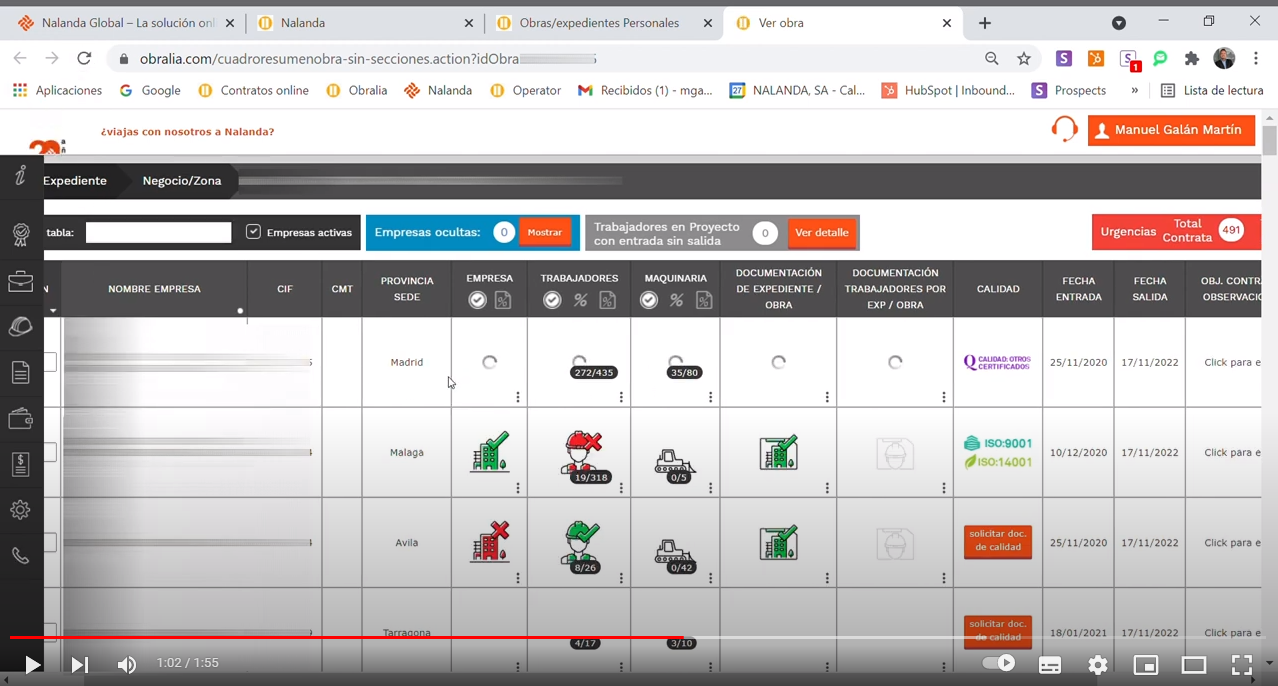Click the certification ribbon icon in sidebar
The height and width of the screenshot is (686, 1278).
pyautogui.click(x=20, y=235)
